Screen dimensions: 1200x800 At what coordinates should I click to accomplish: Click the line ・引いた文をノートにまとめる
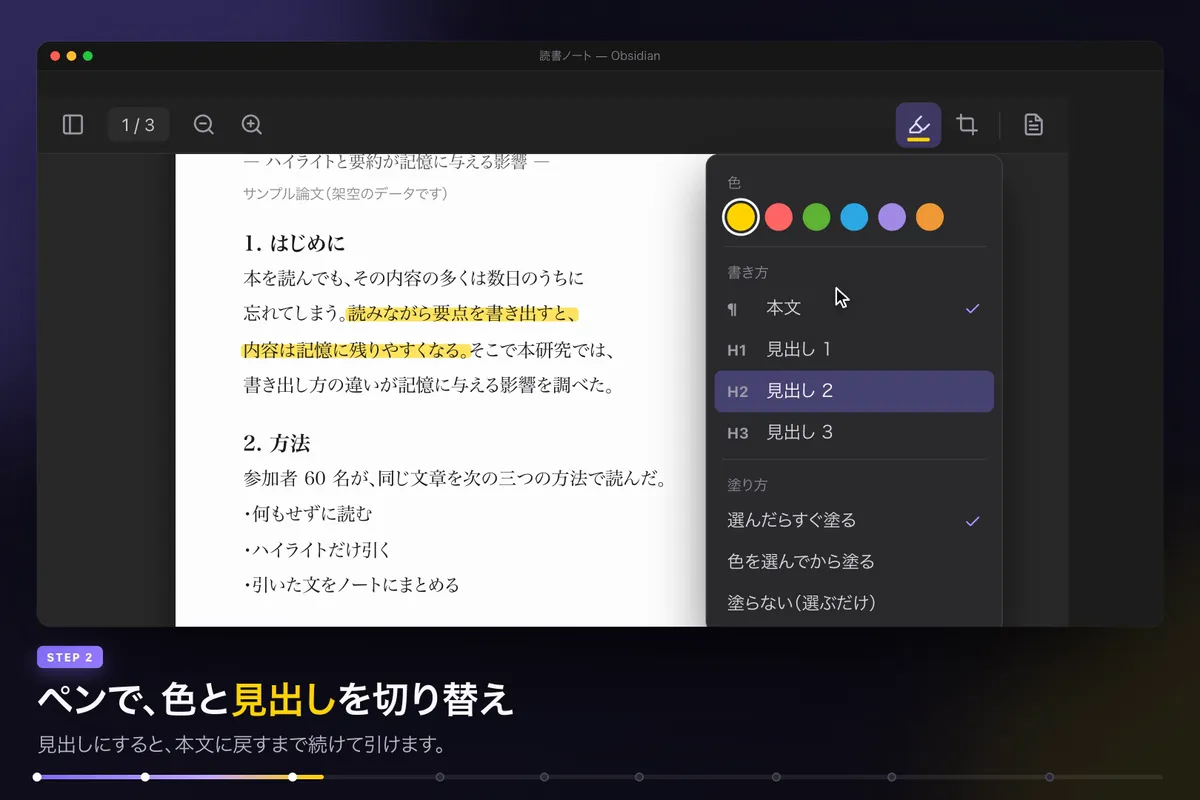coord(351,585)
